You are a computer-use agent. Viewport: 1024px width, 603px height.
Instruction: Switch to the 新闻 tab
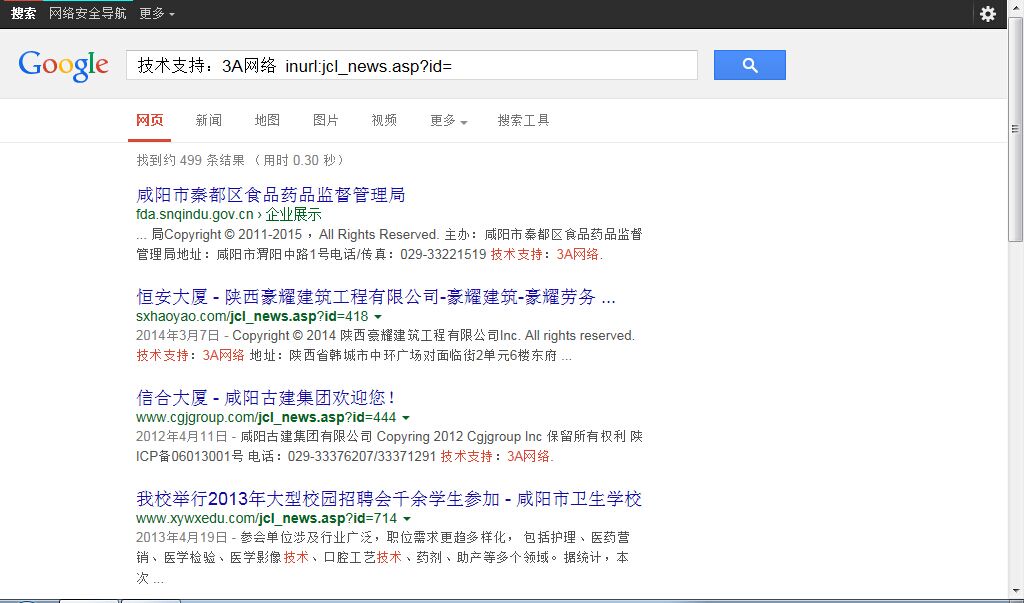click(x=208, y=120)
